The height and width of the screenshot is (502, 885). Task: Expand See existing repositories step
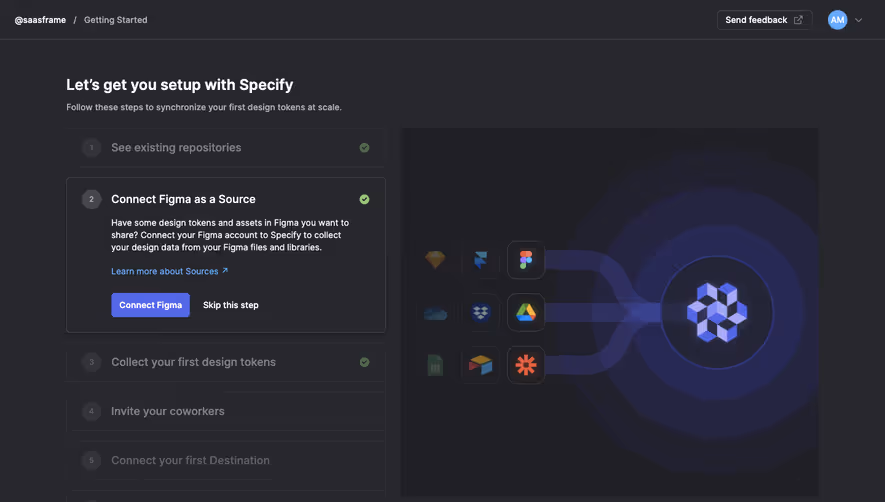(x=226, y=147)
